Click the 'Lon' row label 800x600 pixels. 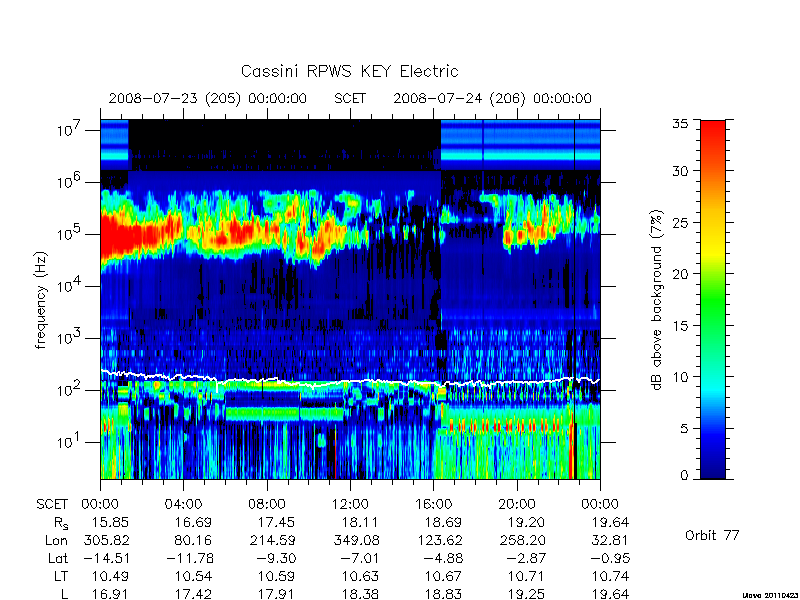tap(56, 540)
